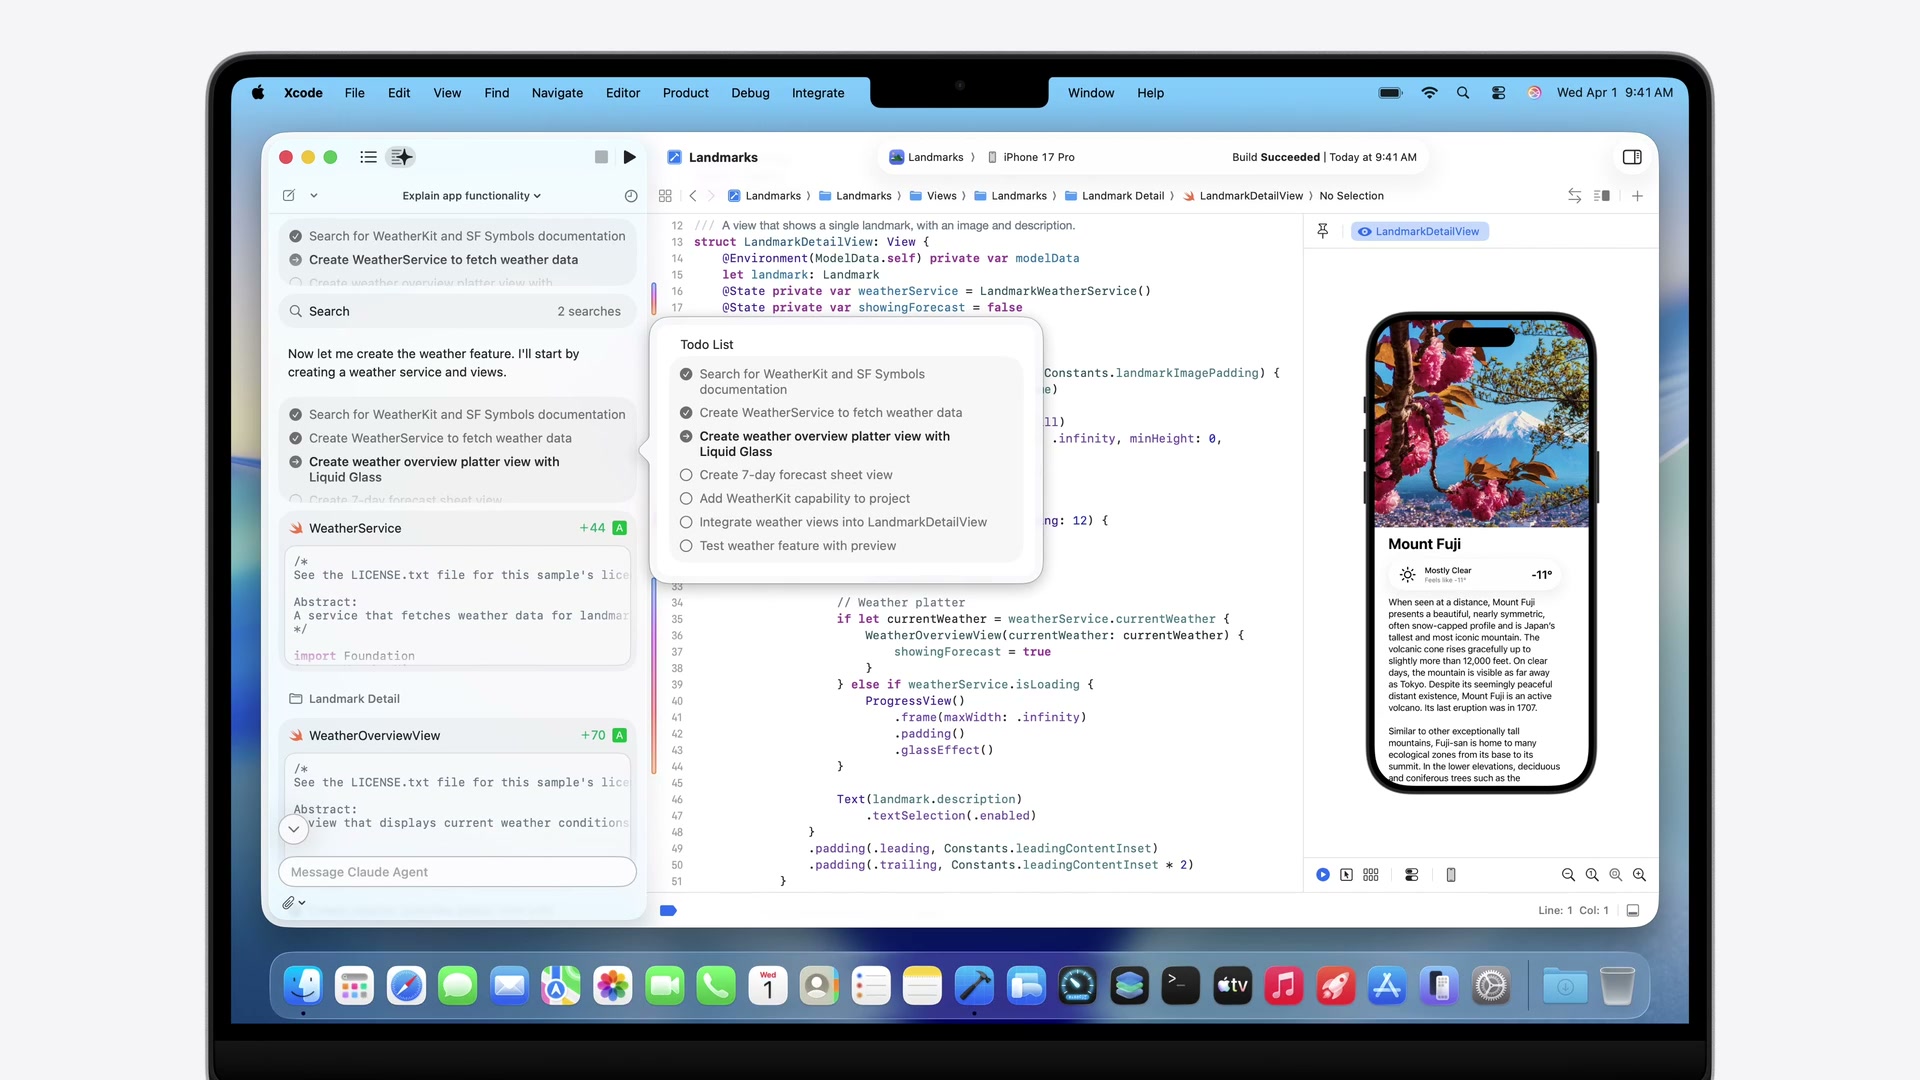
Task: Click into the Message Claude Agent field
Action: [457, 872]
